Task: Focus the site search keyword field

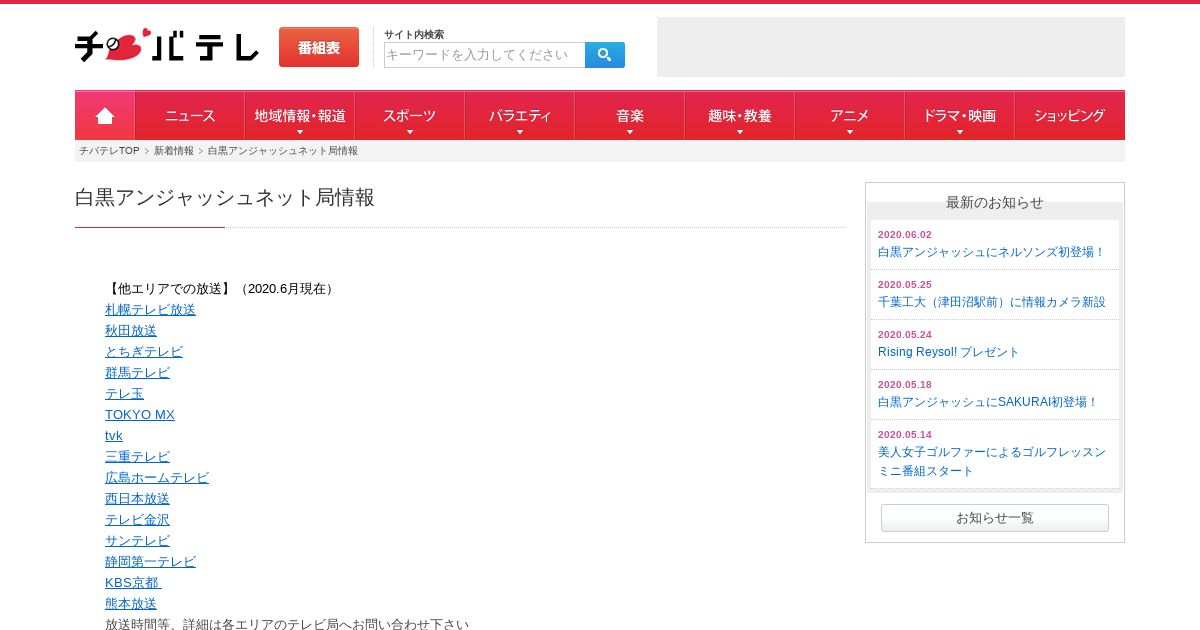Action: [484, 55]
